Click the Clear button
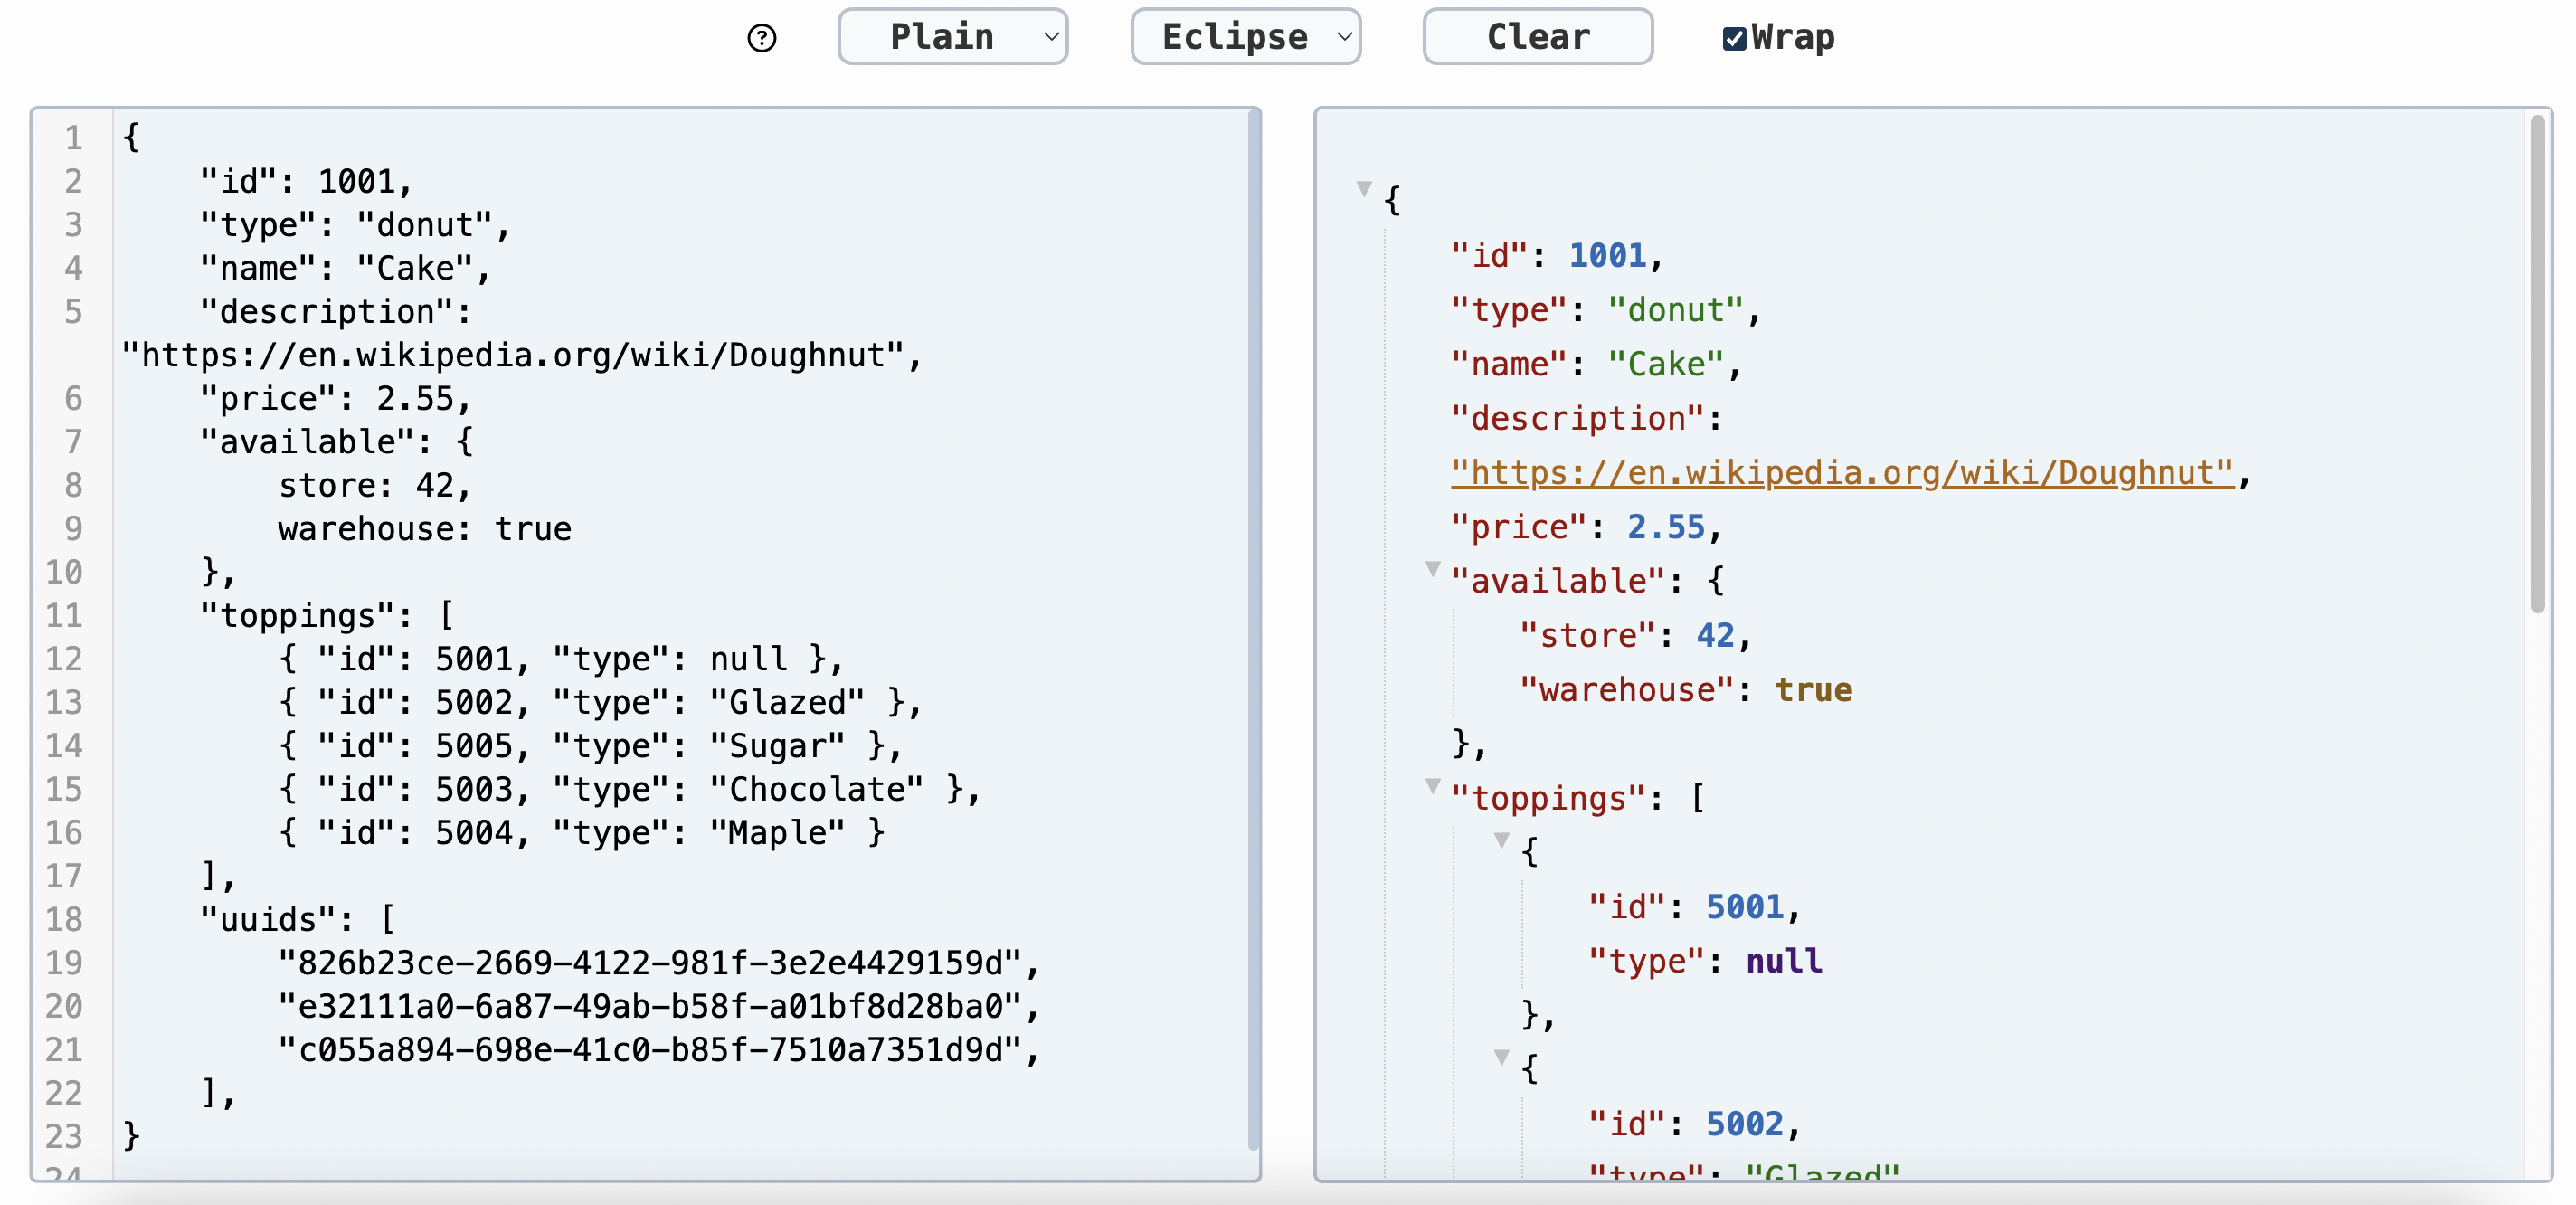Image resolution: width=2576 pixels, height=1205 pixels. click(x=1537, y=37)
